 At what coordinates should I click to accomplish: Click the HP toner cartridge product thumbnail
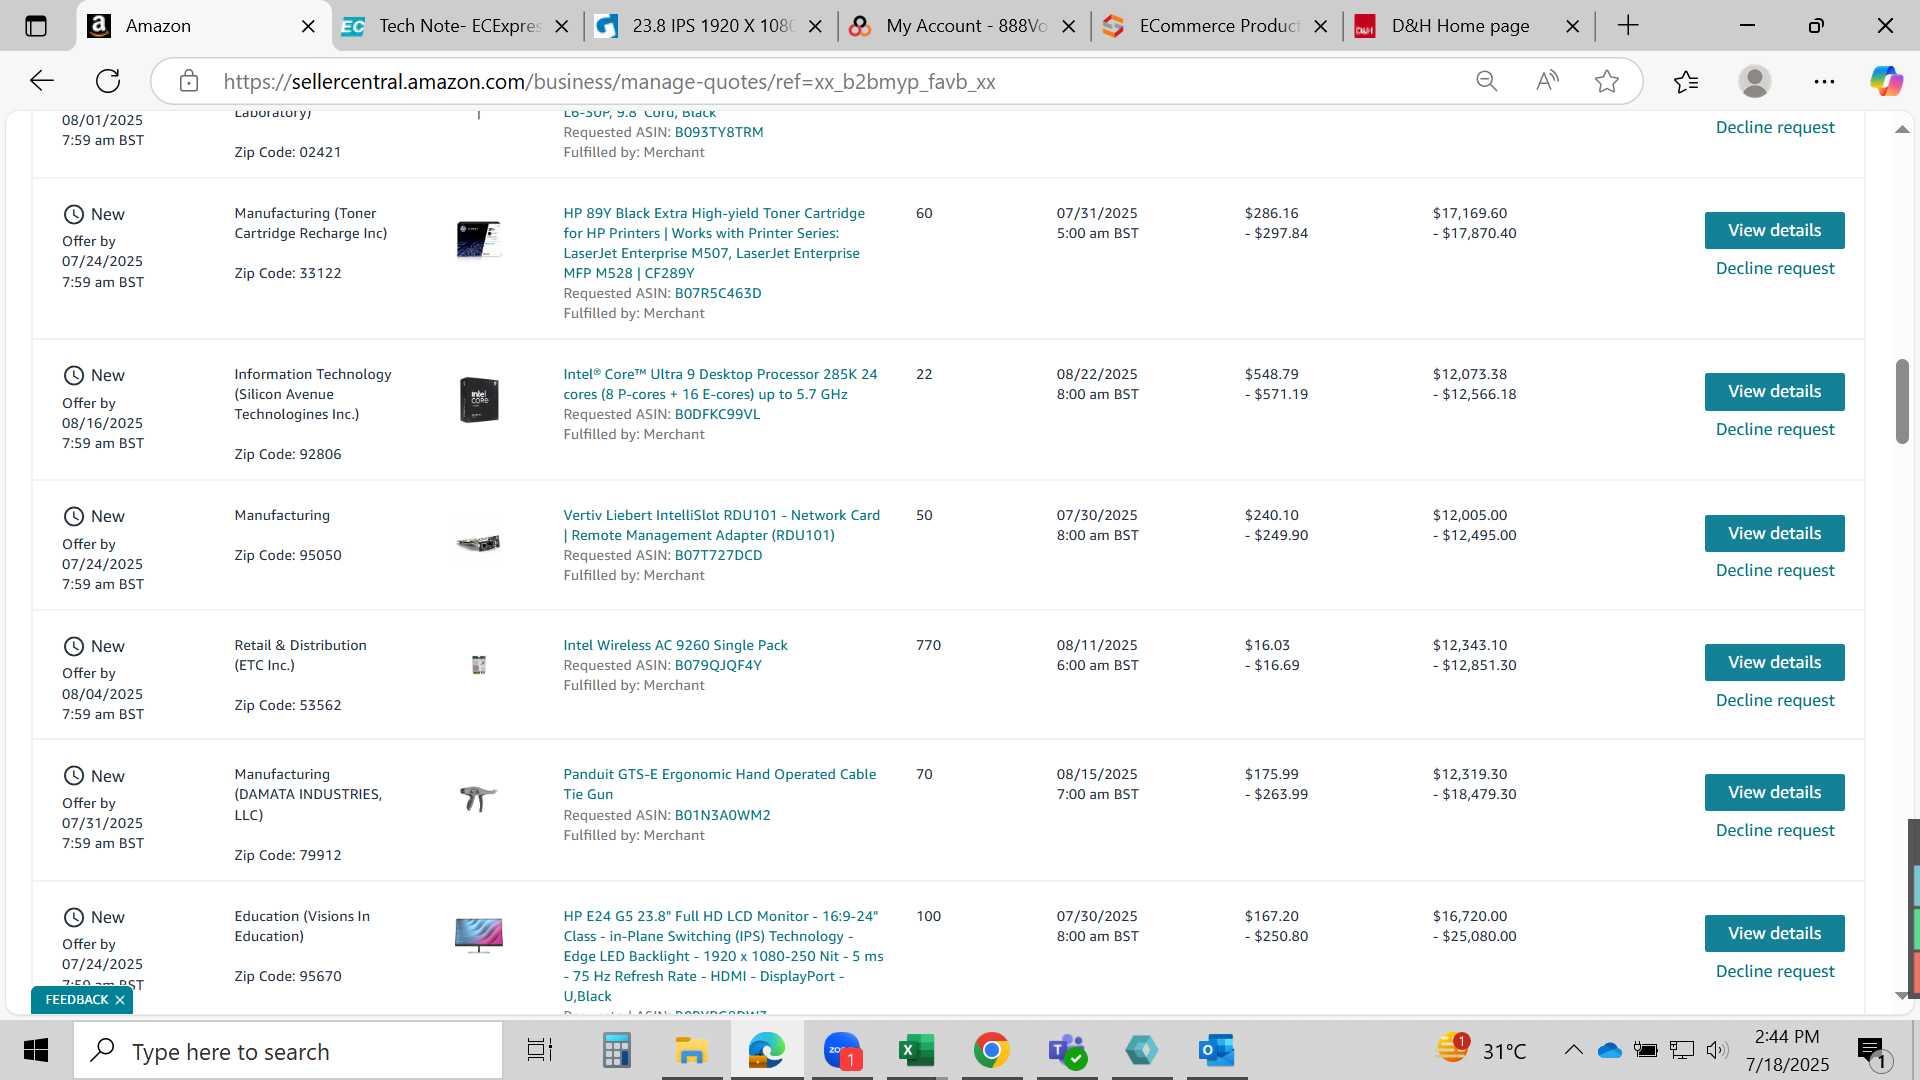point(478,240)
